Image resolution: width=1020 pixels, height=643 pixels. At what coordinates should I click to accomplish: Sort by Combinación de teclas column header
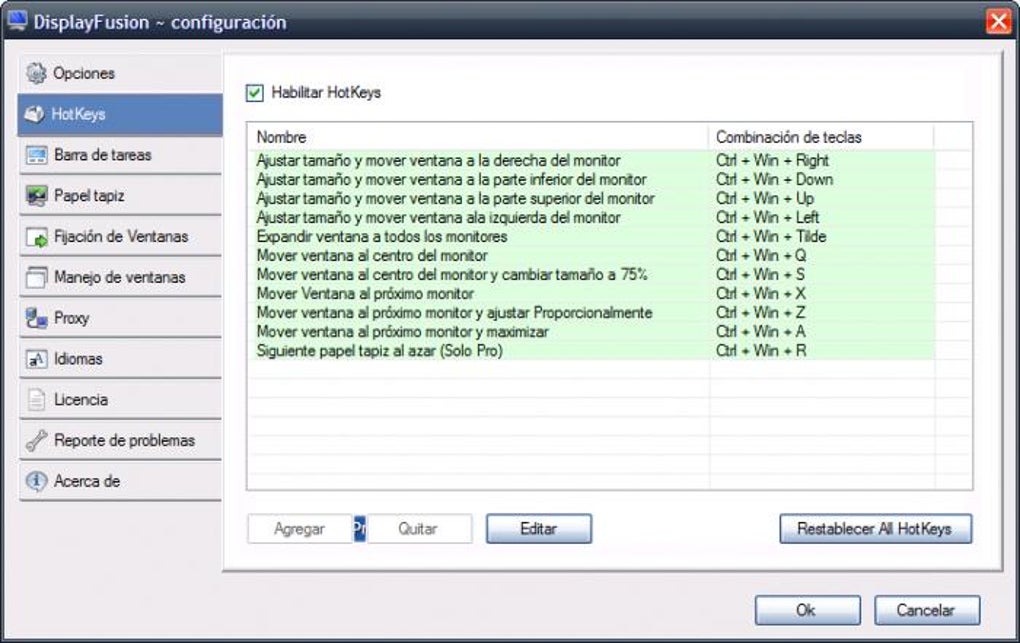[821, 137]
